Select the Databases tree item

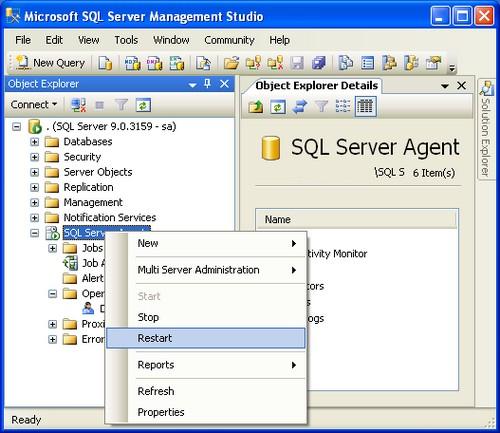click(x=88, y=142)
